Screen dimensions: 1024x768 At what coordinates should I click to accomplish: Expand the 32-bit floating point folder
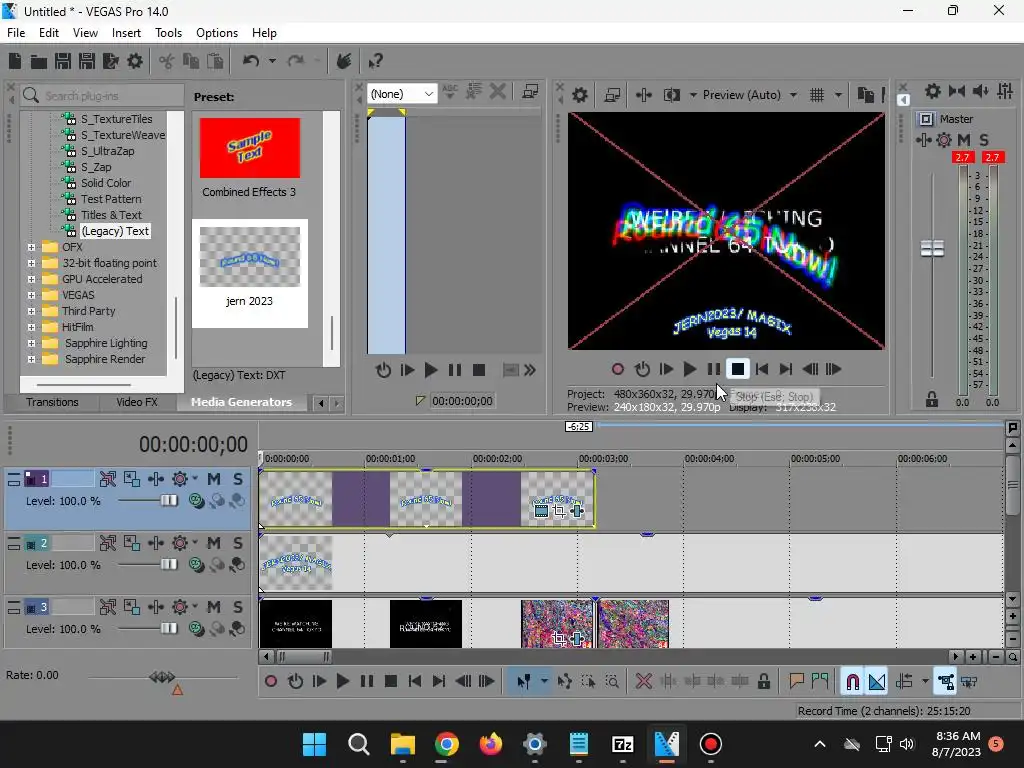tap(31, 263)
